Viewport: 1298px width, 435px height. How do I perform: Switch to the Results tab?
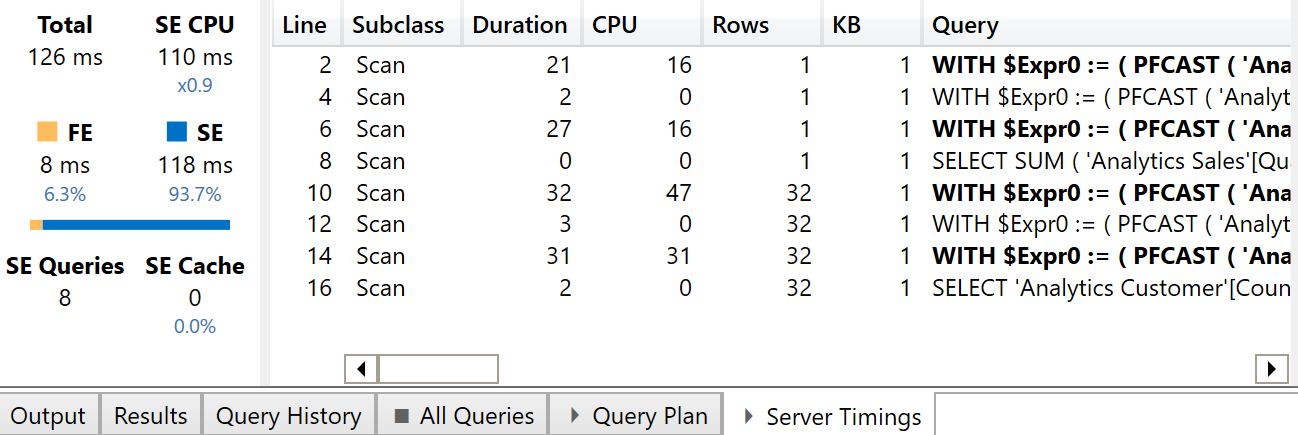tap(151, 415)
